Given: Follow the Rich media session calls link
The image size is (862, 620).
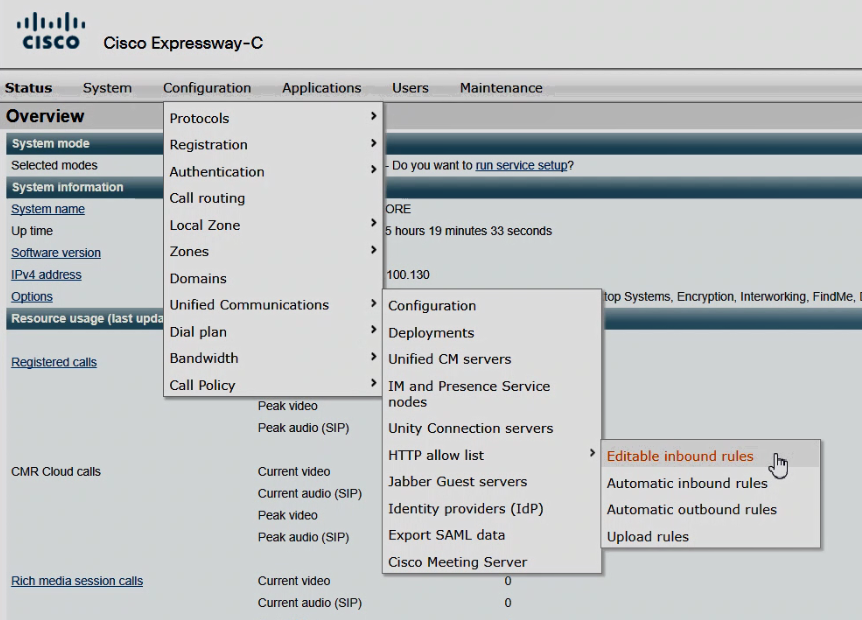Looking at the screenshot, I should 77,581.
